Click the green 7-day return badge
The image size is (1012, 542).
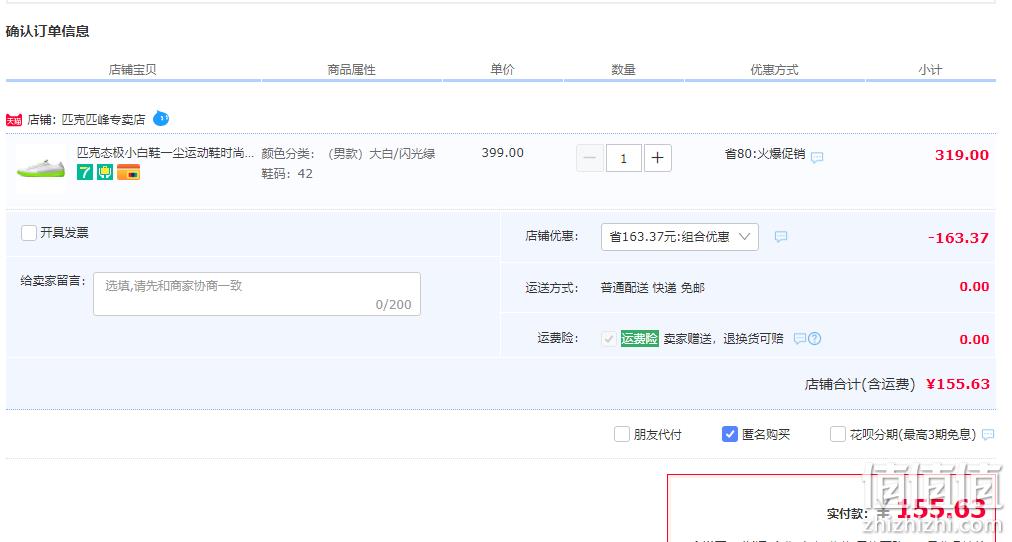pos(85,172)
